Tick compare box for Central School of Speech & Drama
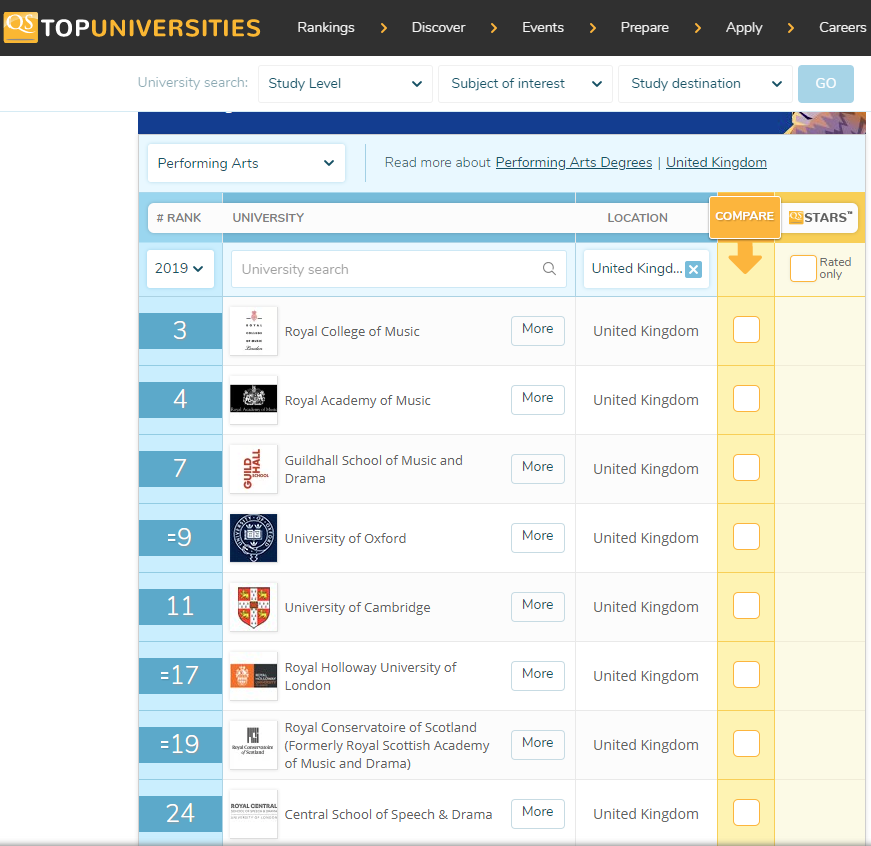The width and height of the screenshot is (871, 846). (x=746, y=812)
